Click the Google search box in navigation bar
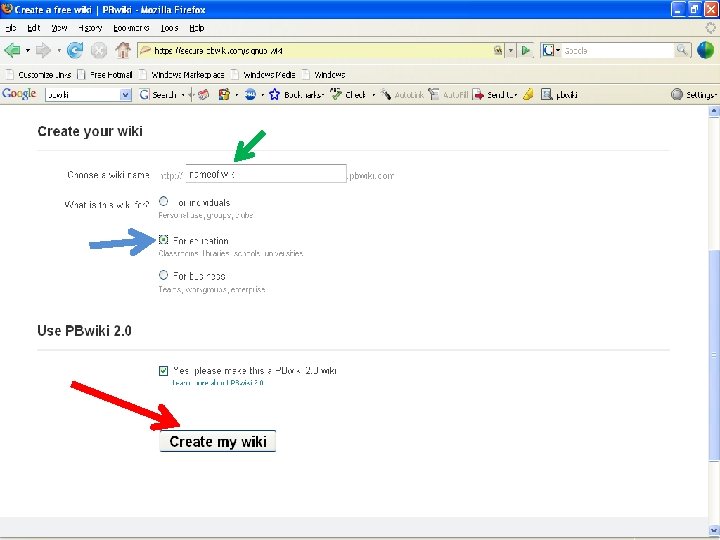Screen dimensions: 720x540 point(618,50)
